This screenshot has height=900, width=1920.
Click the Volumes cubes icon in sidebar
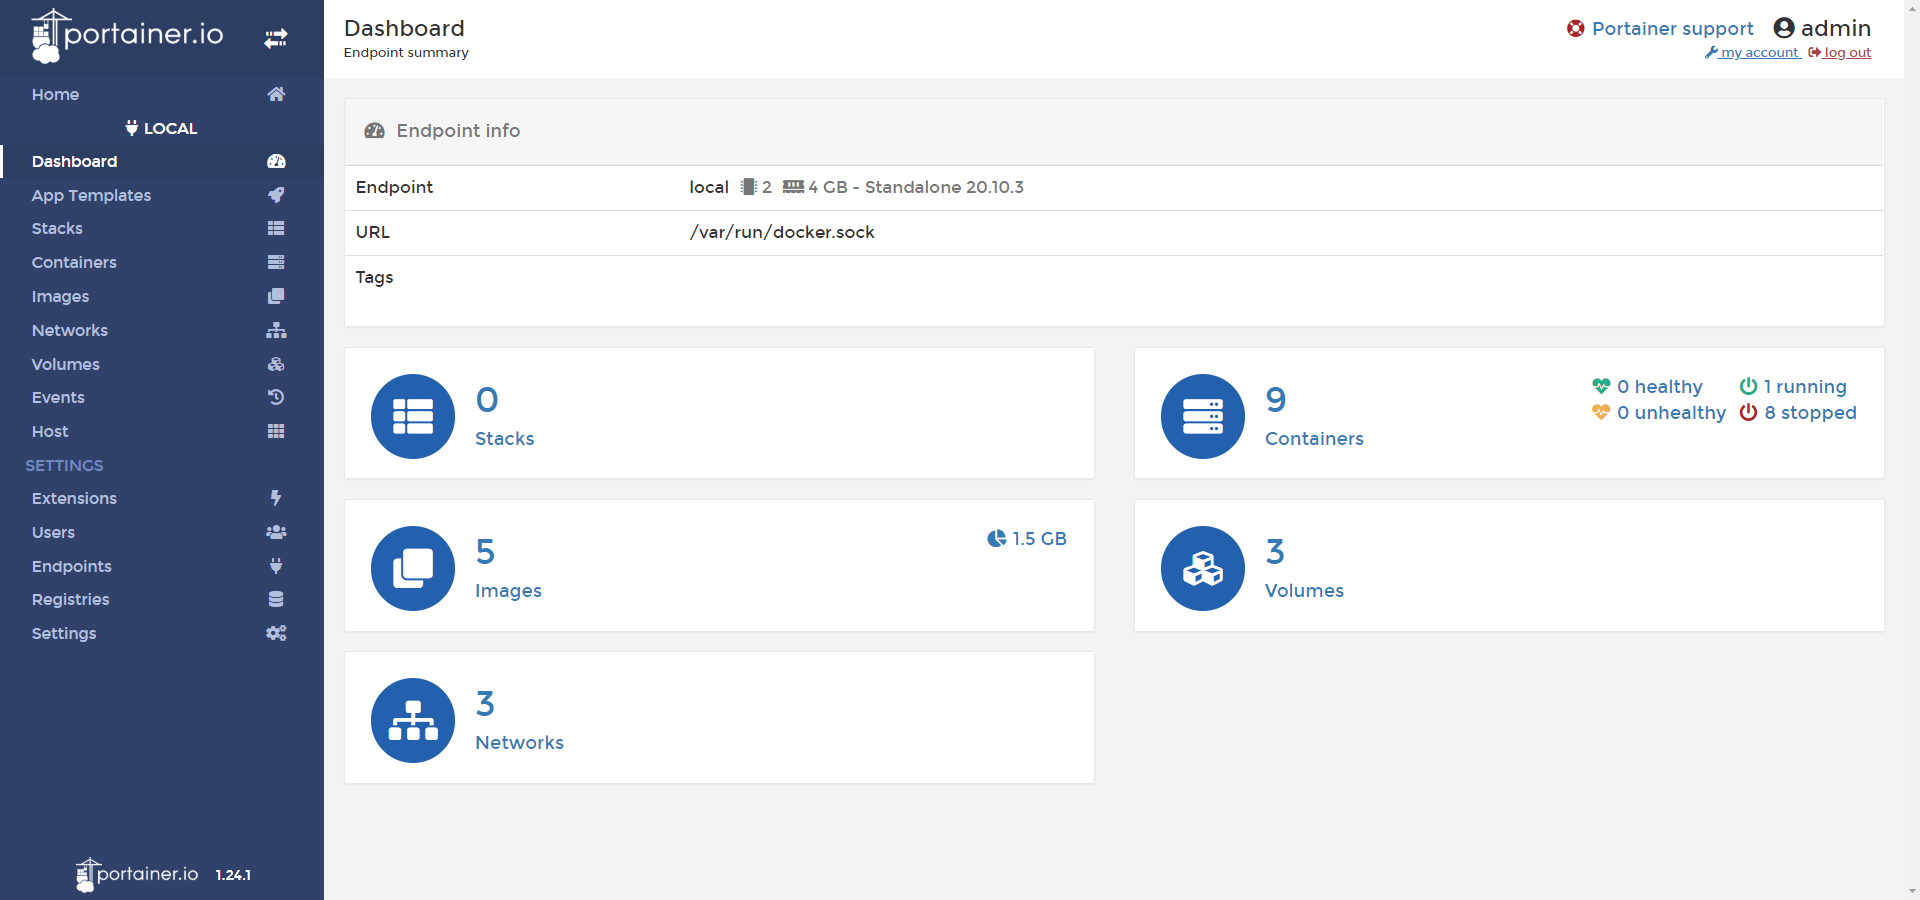(276, 365)
